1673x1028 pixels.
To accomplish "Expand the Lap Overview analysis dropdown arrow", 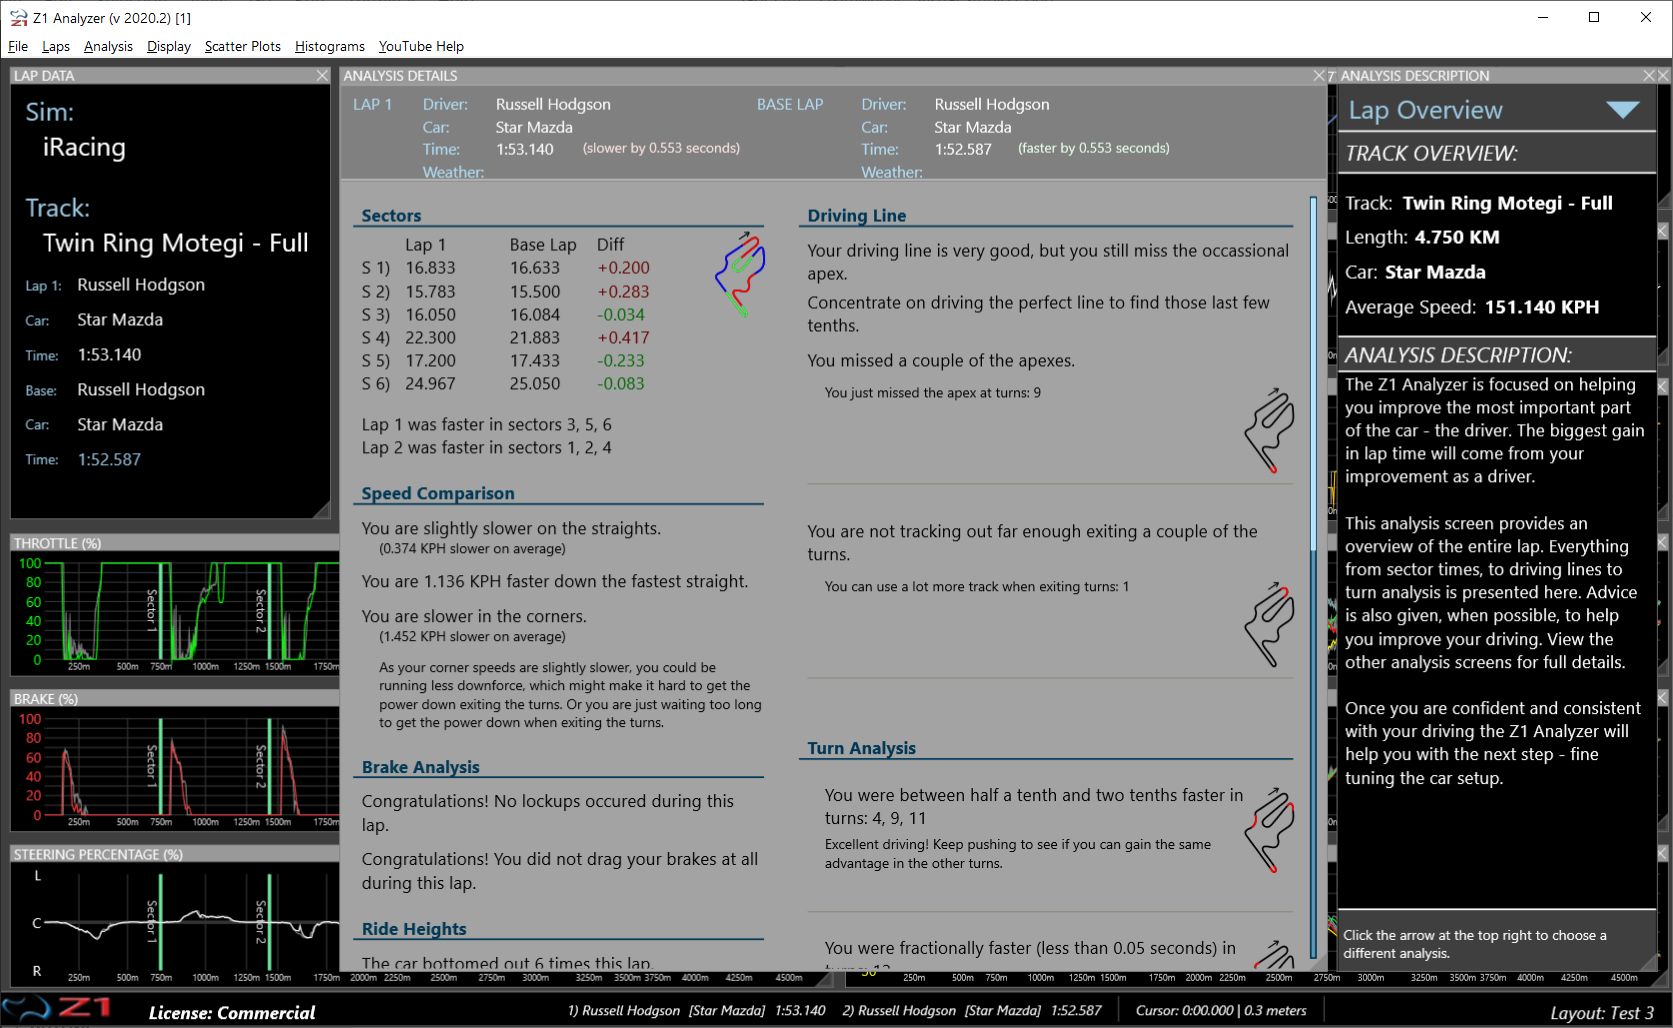I will (1622, 110).
